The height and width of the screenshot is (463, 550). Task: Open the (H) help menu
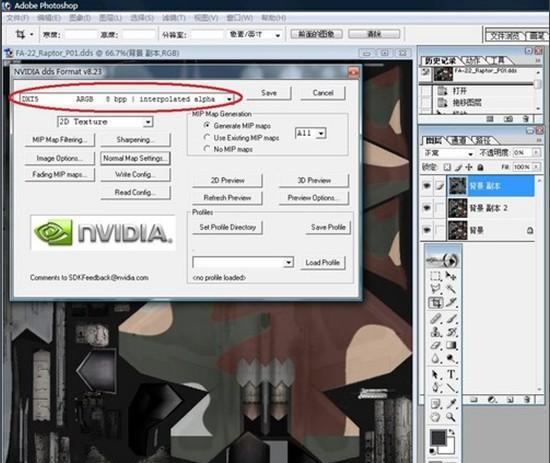coord(274,18)
